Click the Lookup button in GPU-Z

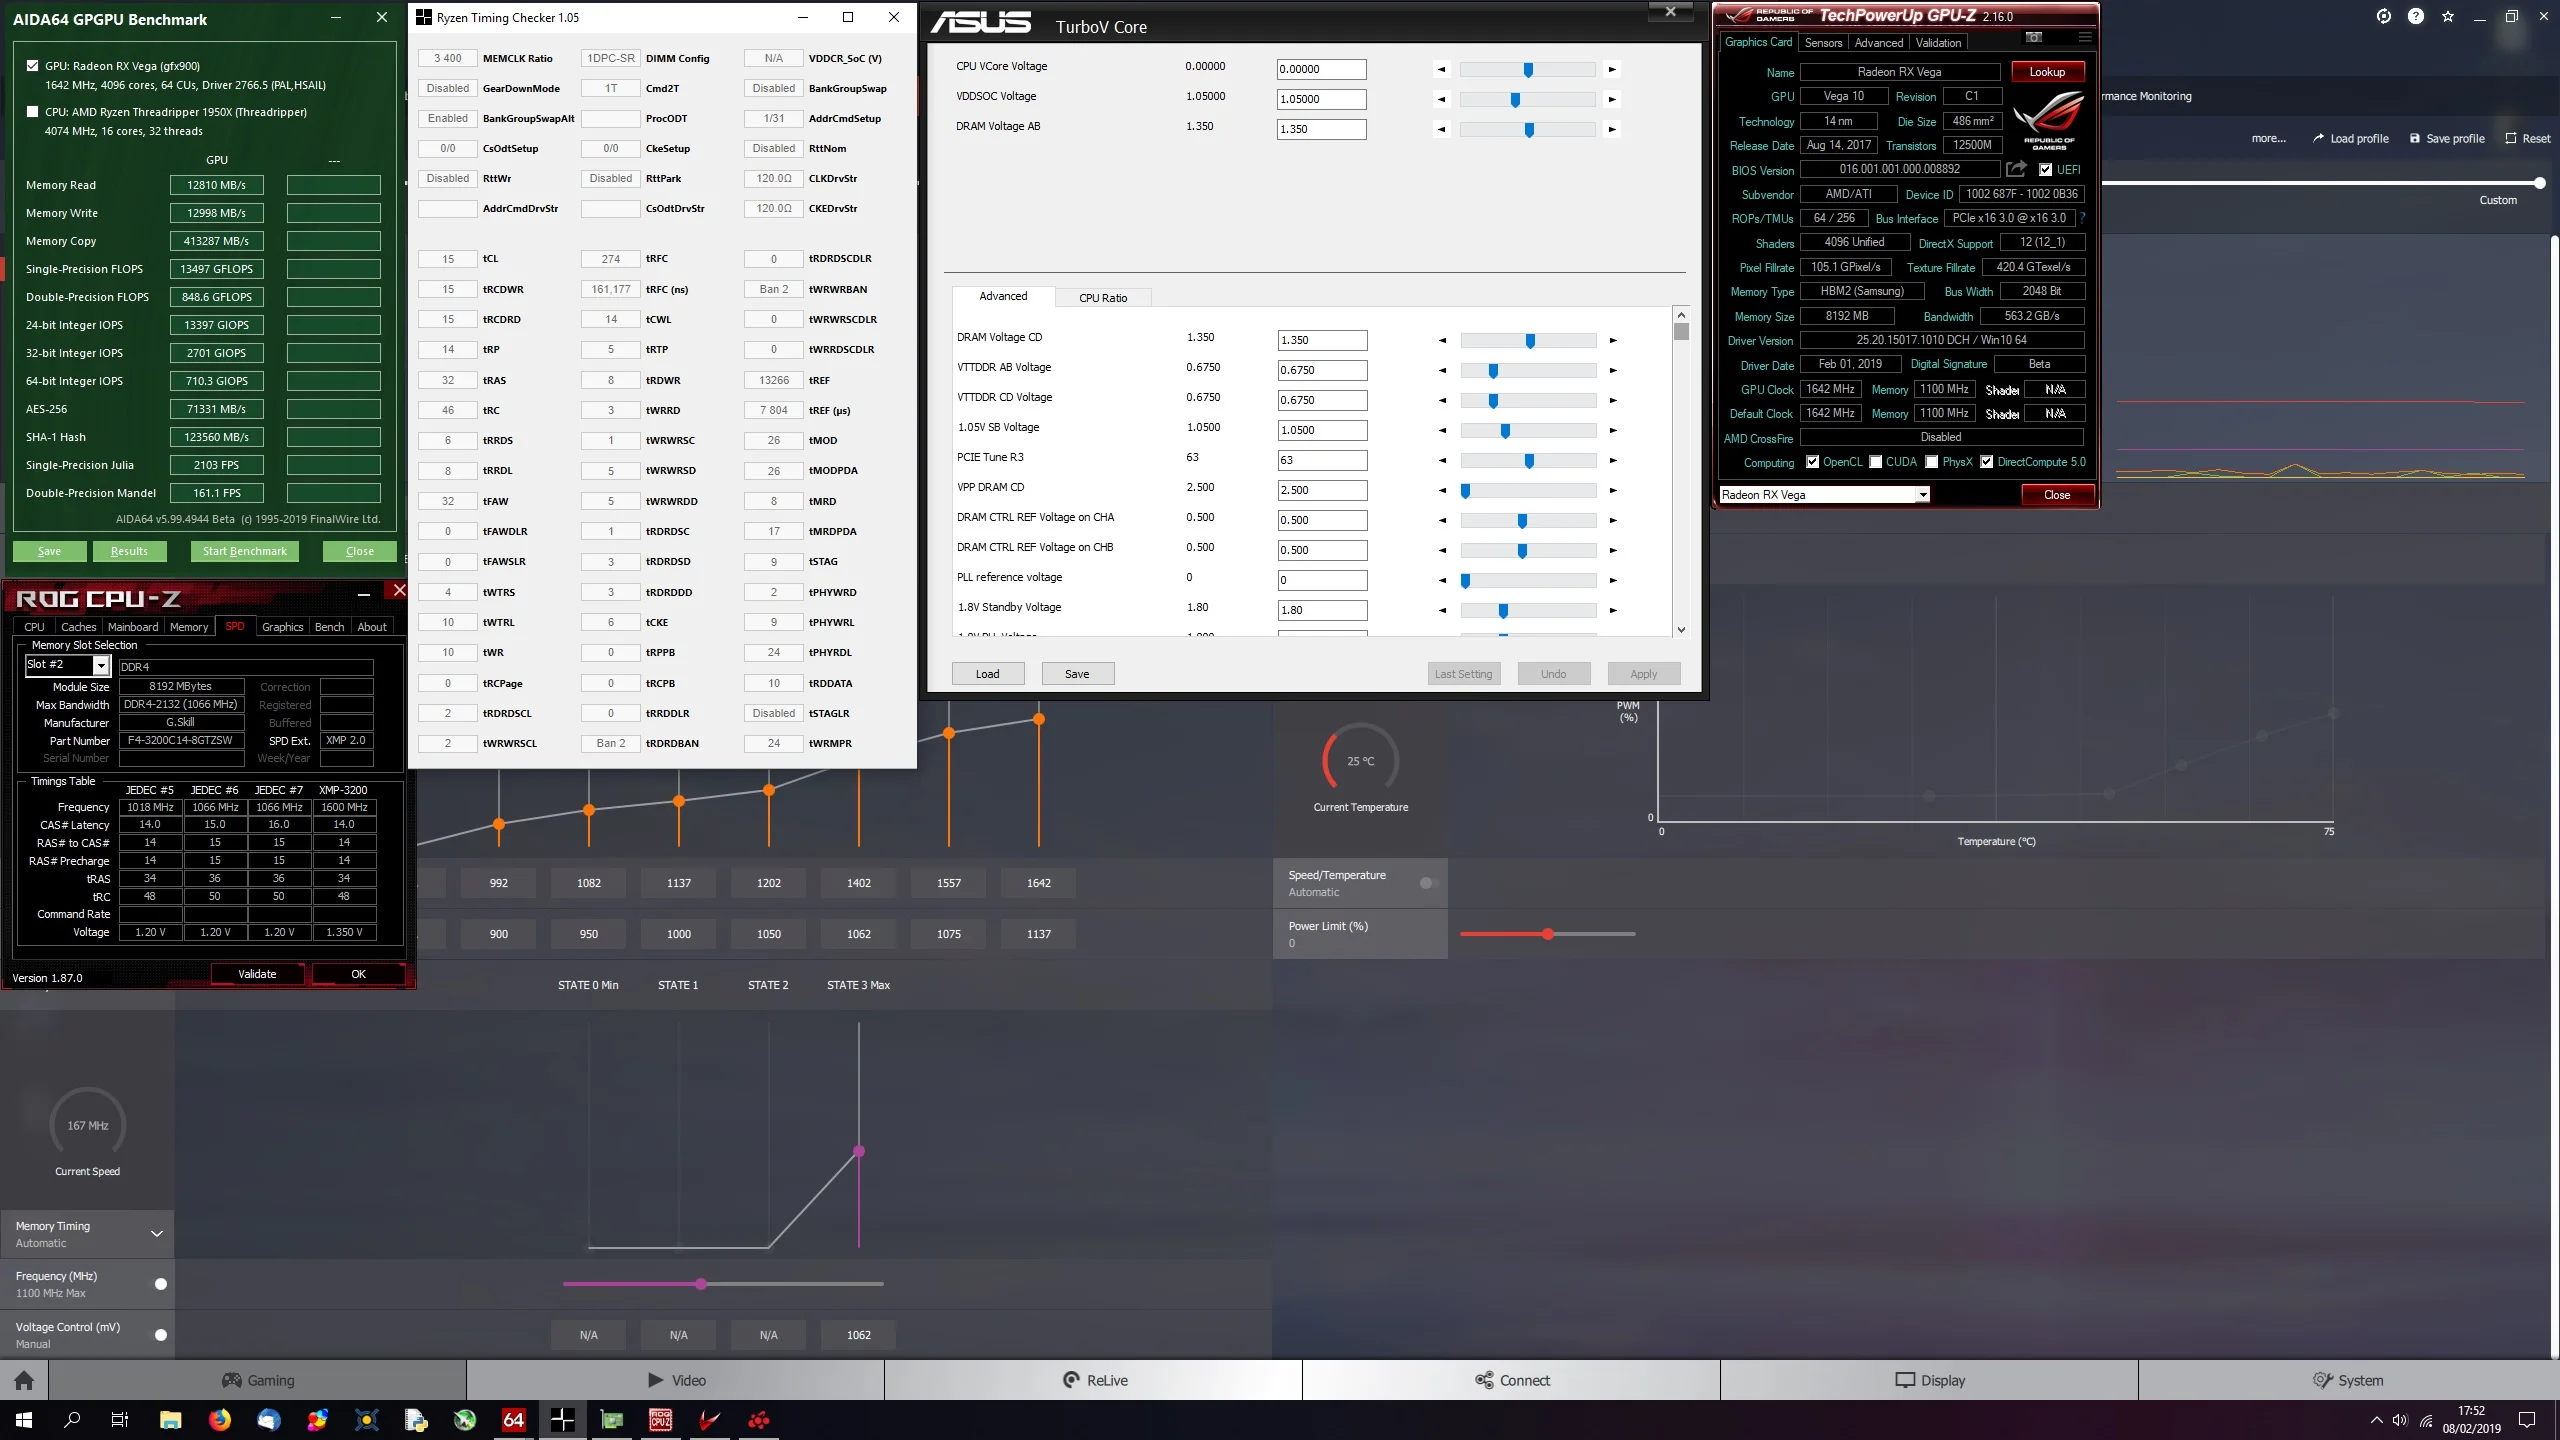(x=2047, y=72)
